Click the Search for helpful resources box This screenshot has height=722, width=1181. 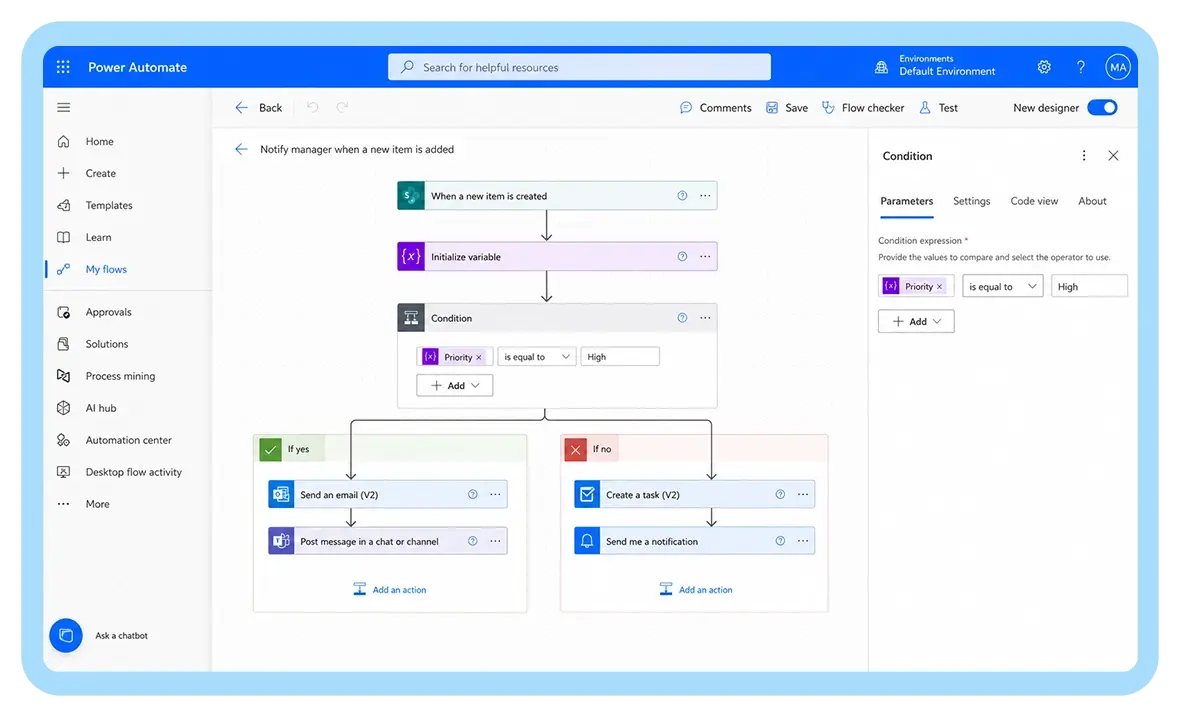click(x=579, y=67)
